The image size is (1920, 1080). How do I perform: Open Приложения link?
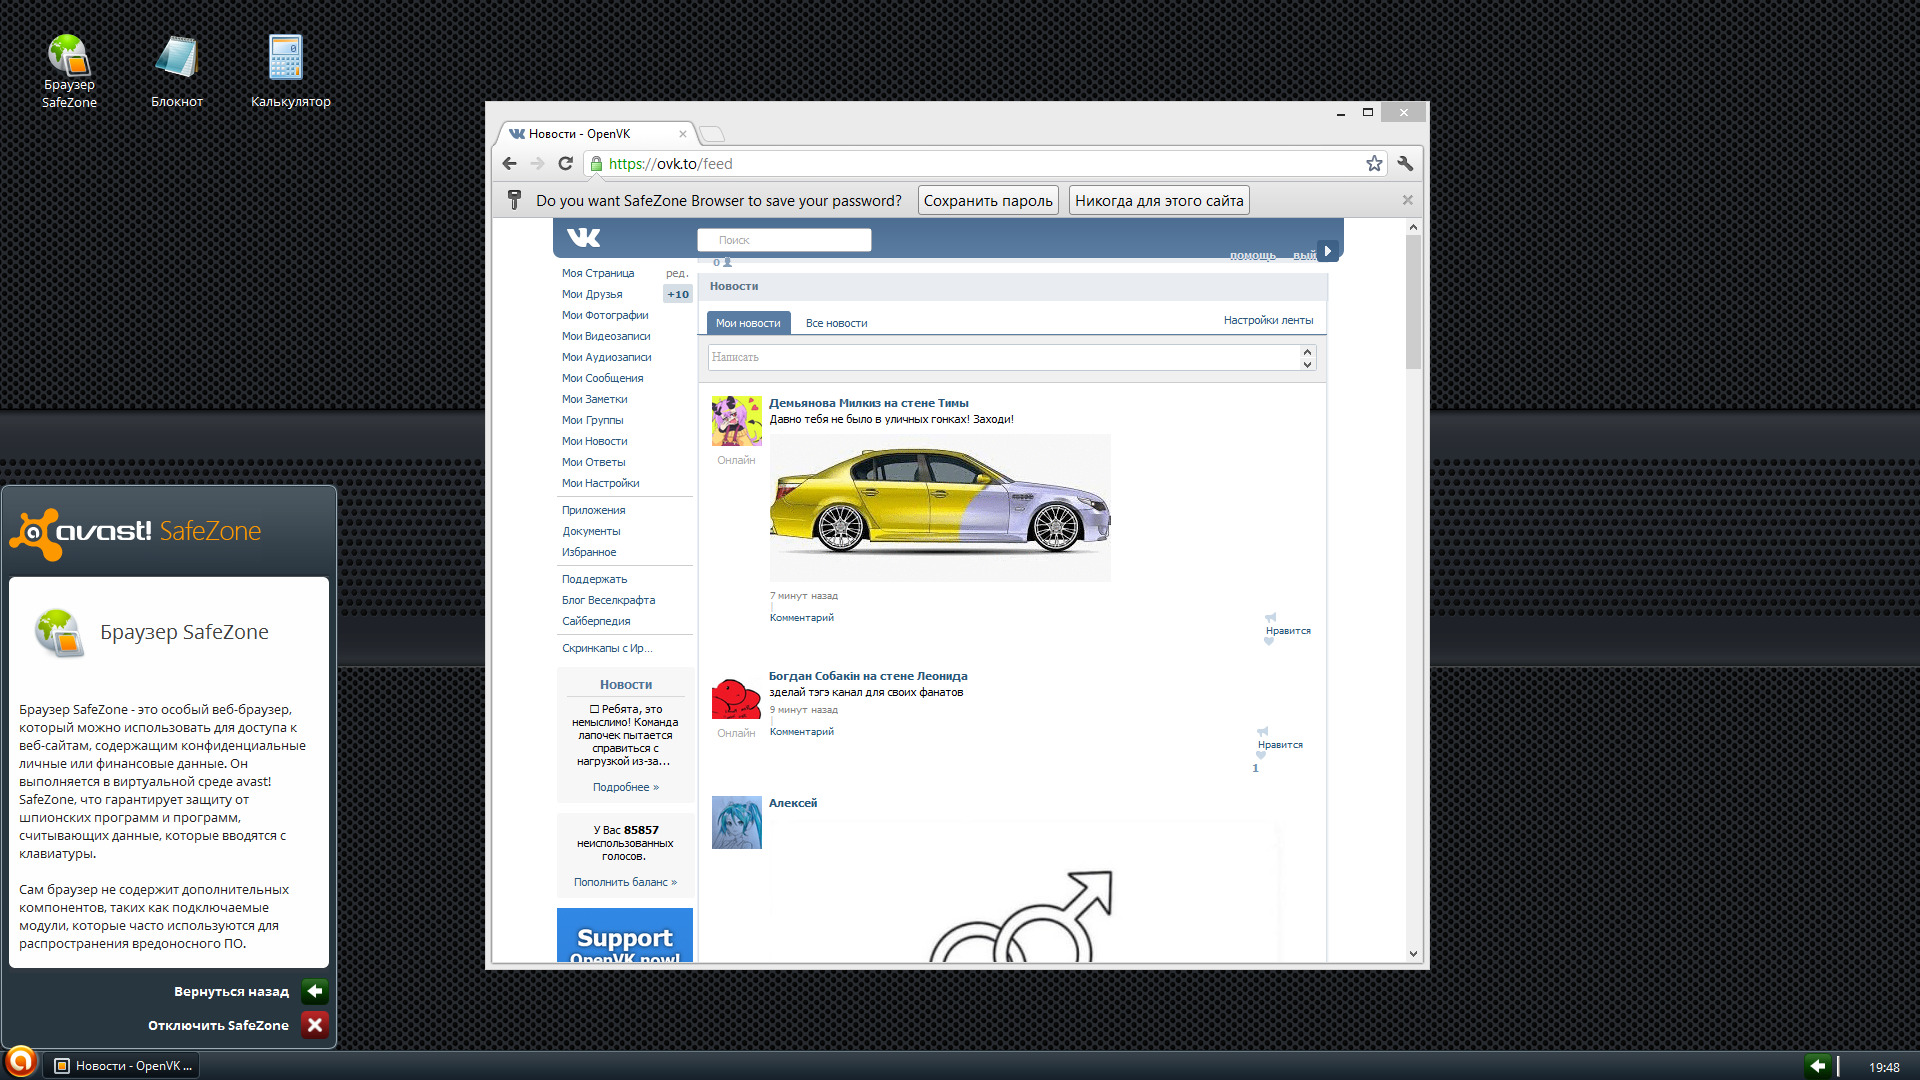(594, 510)
